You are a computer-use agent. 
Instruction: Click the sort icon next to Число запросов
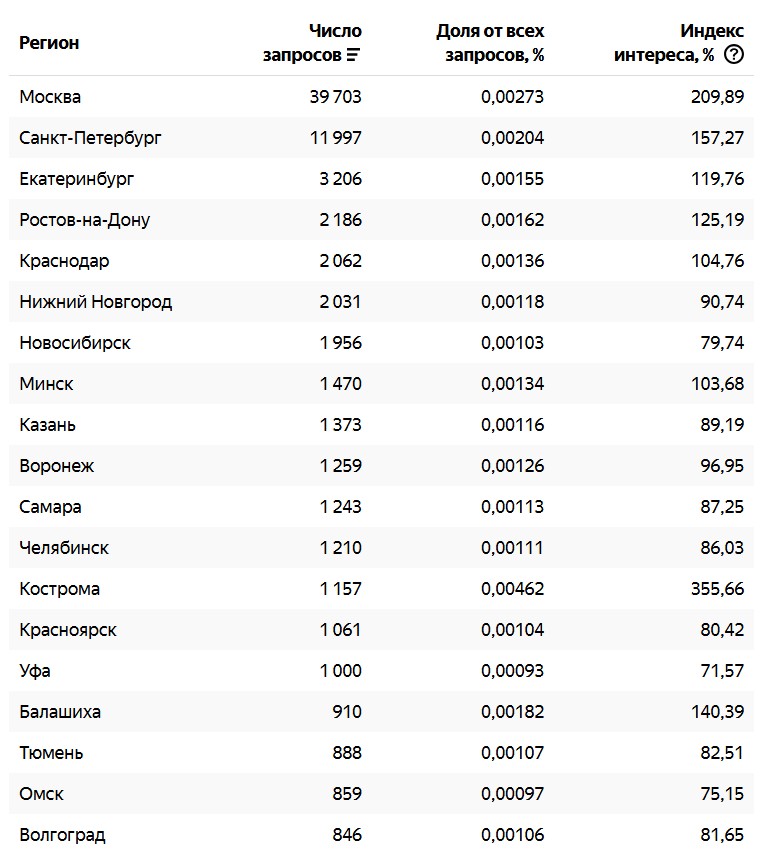pos(353,55)
